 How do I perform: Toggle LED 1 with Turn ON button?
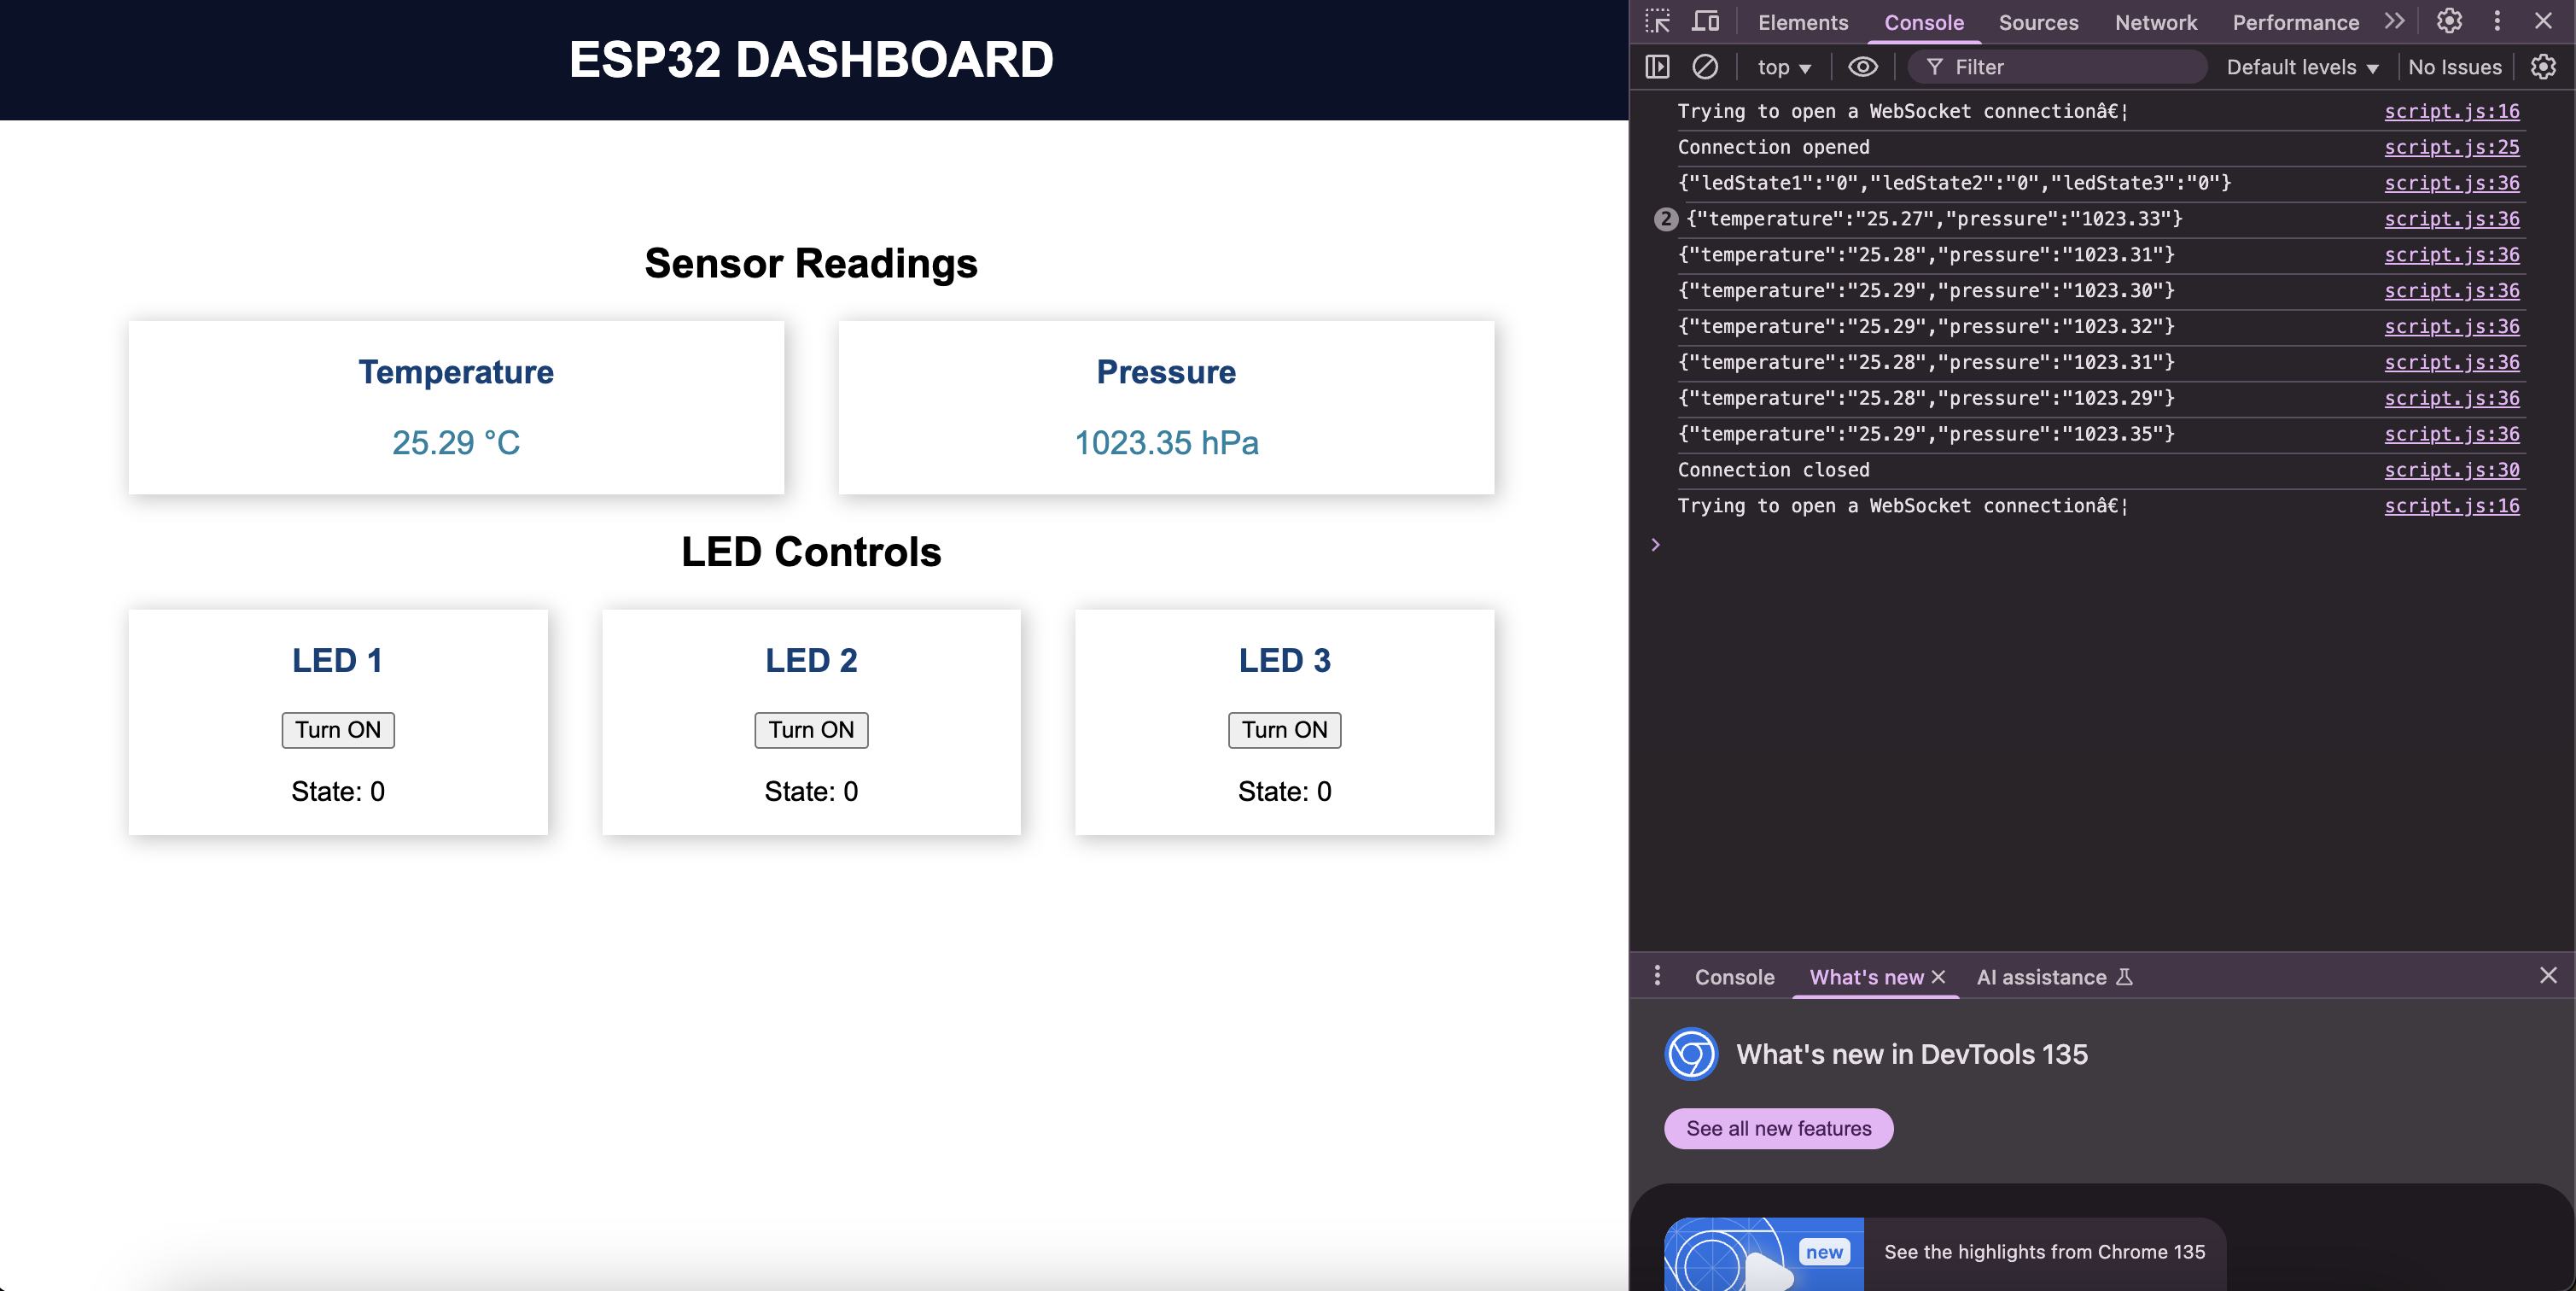pyautogui.click(x=338, y=730)
